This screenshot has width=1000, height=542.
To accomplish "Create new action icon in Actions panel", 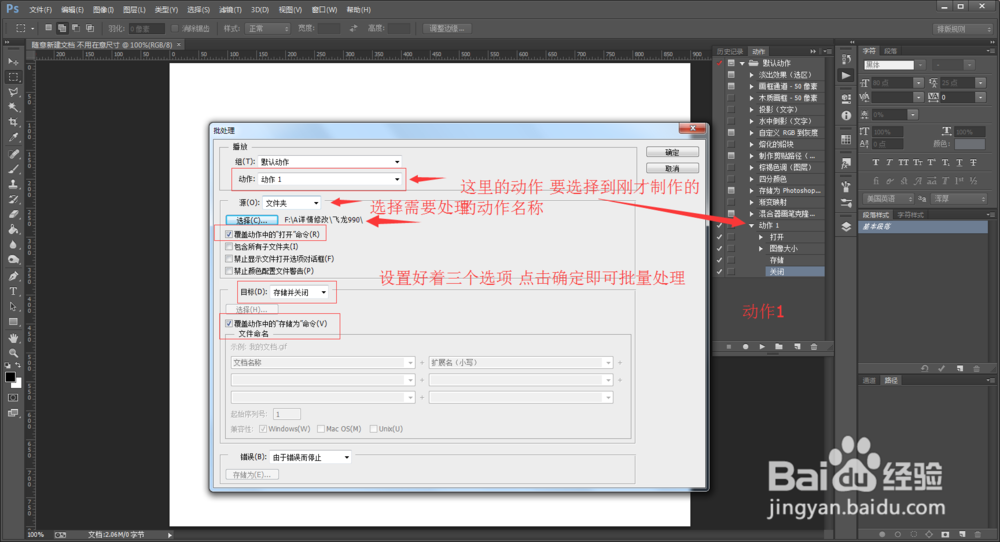I will point(797,346).
